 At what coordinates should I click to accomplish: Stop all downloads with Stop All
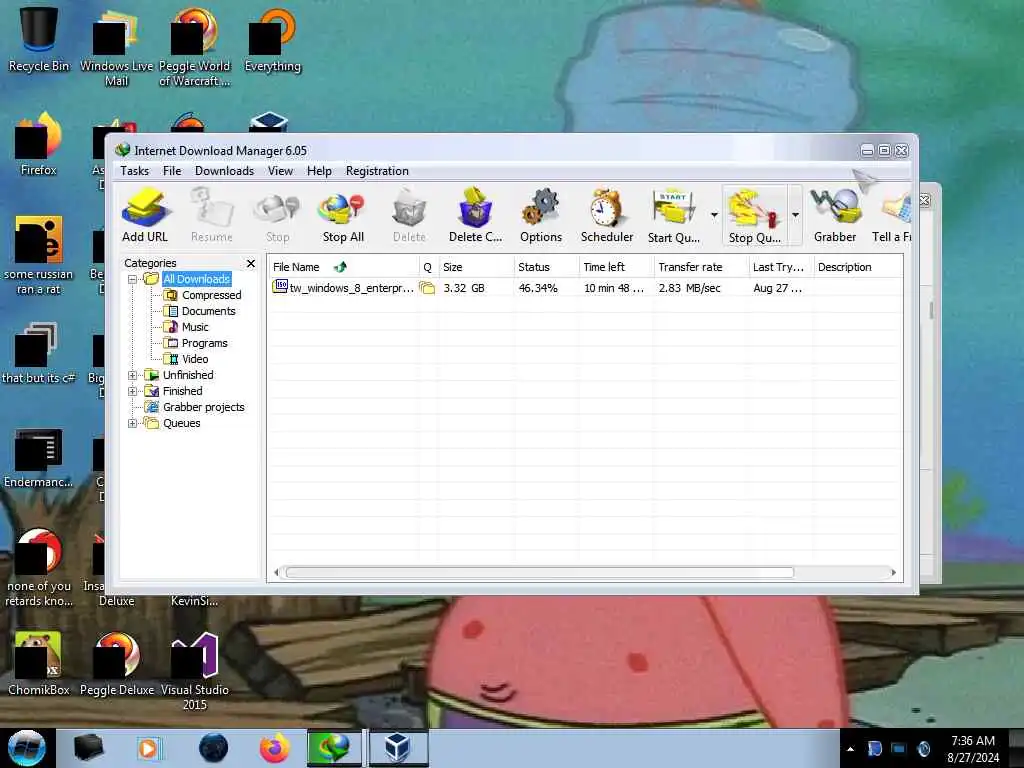[343, 216]
